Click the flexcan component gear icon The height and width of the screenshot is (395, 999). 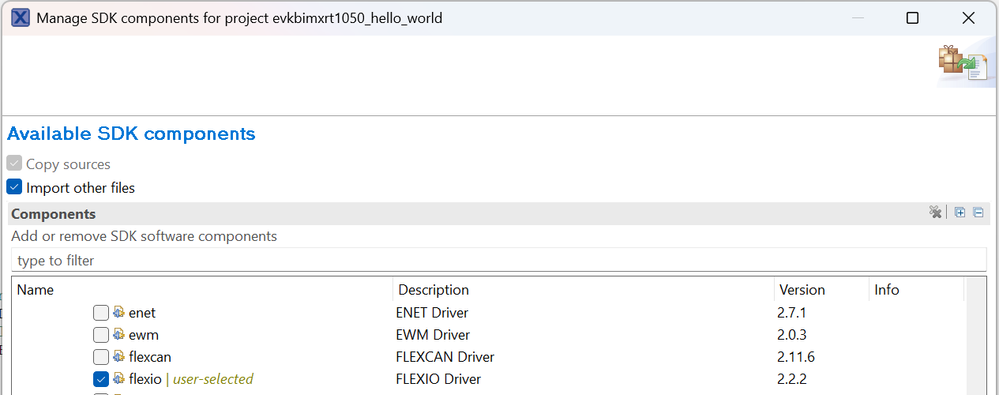point(119,357)
